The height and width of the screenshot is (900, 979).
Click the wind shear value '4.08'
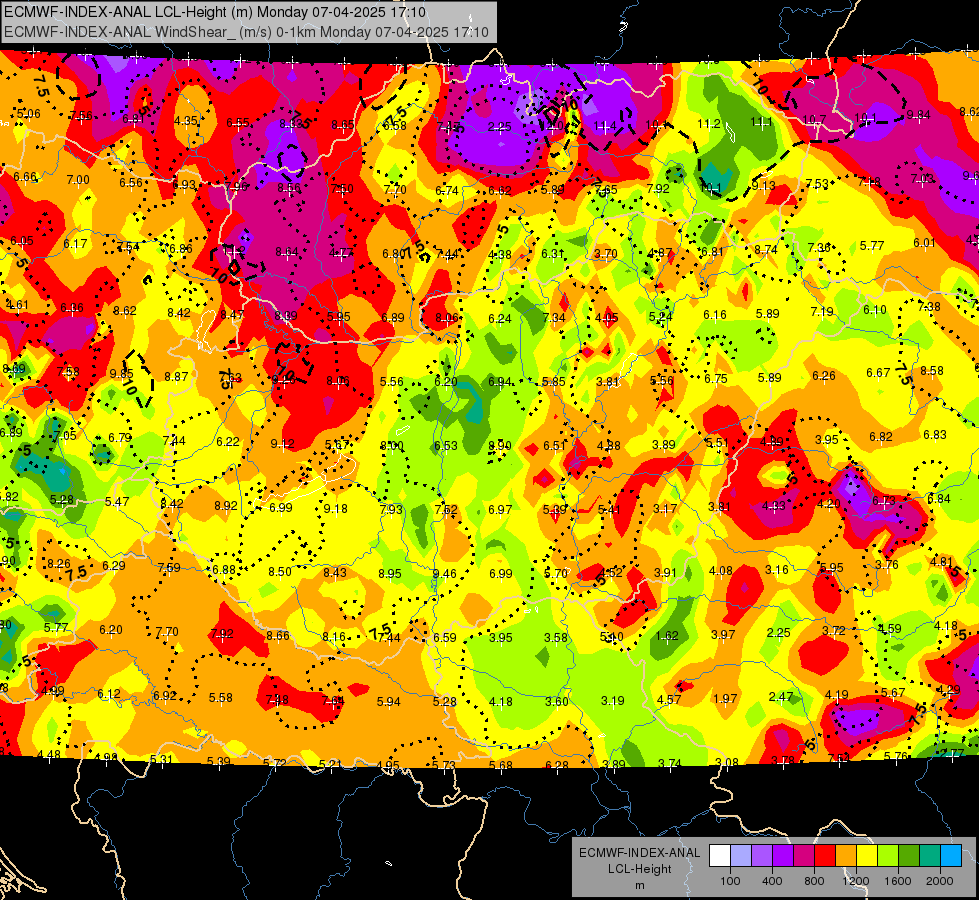pos(721,571)
